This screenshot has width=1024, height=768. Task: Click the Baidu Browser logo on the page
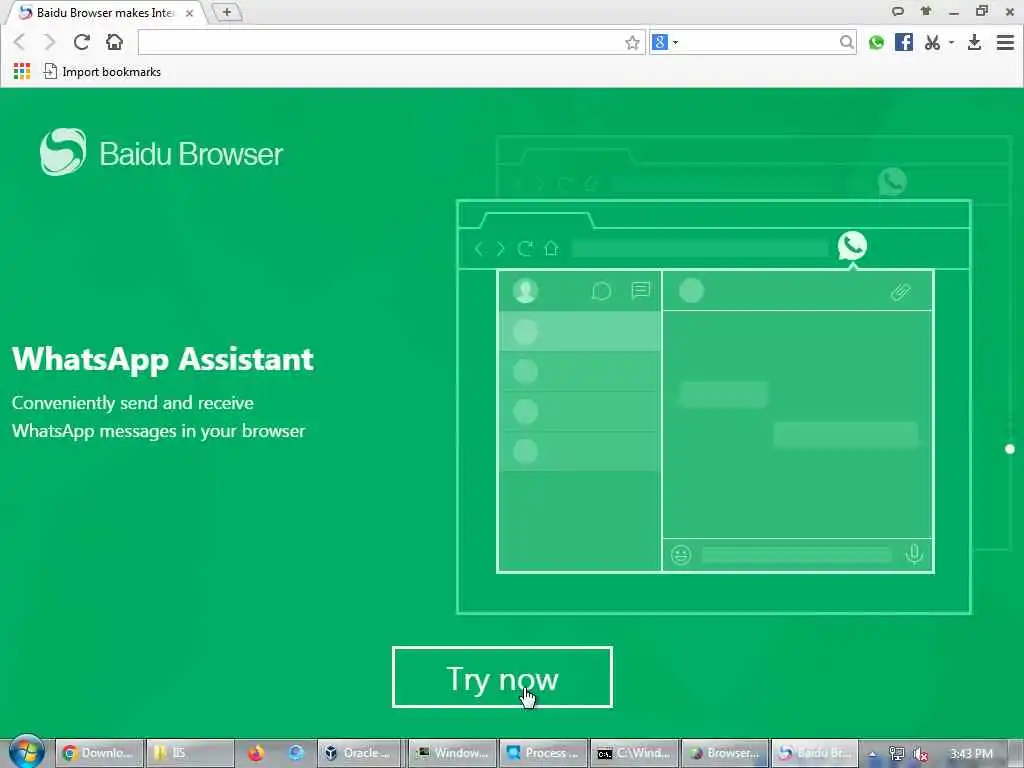coord(161,153)
